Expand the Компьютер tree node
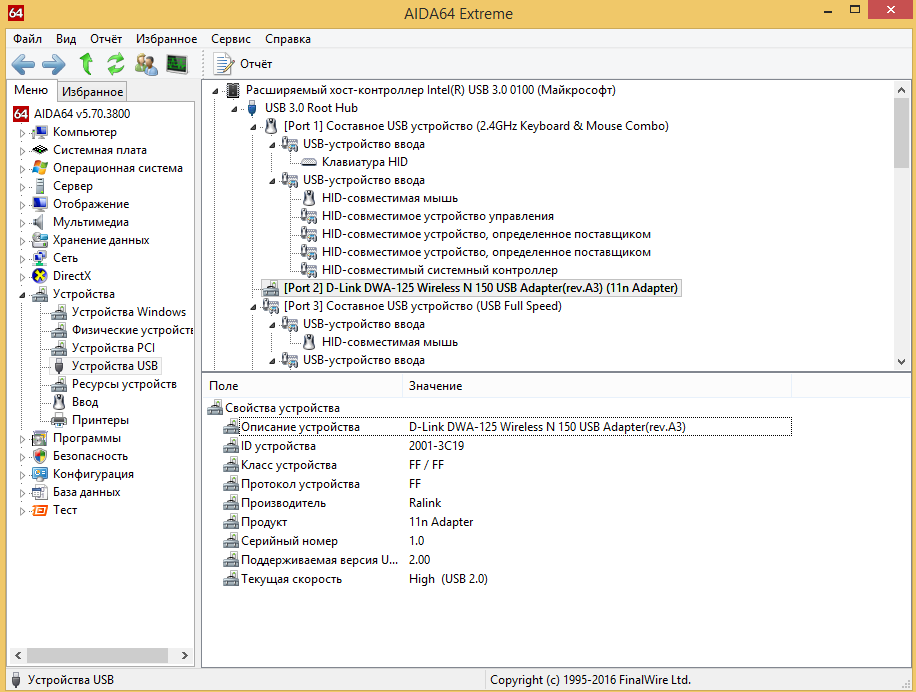The image size is (916, 692). (22, 133)
